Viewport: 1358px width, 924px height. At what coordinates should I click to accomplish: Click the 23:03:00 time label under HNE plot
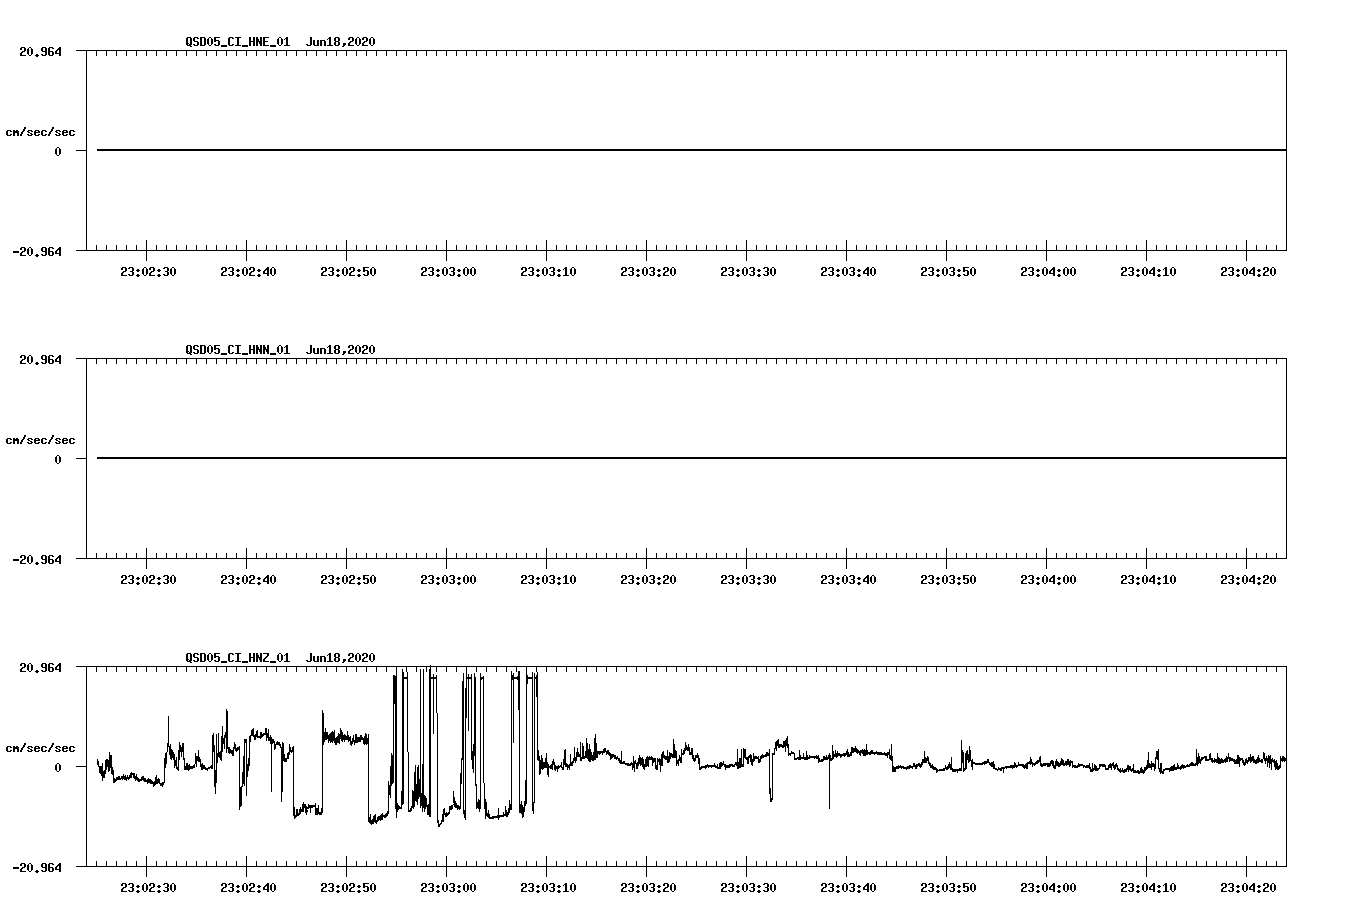[x=448, y=272]
